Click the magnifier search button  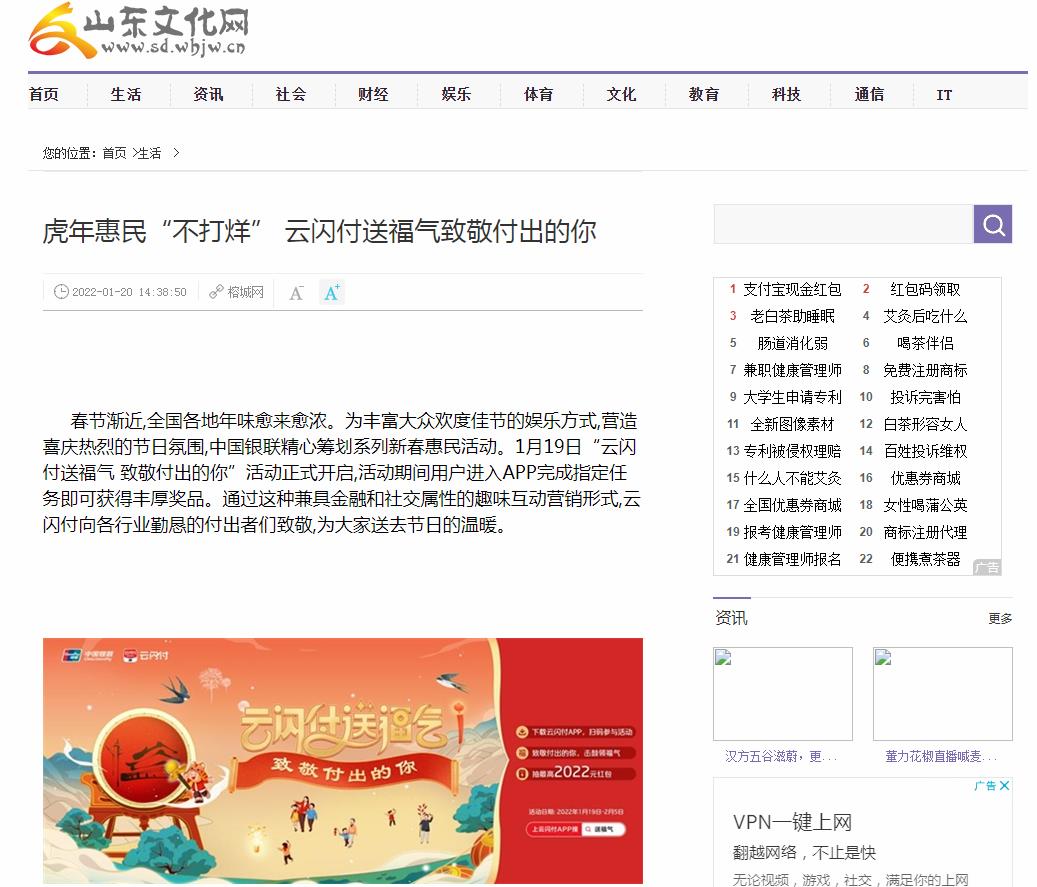click(993, 224)
